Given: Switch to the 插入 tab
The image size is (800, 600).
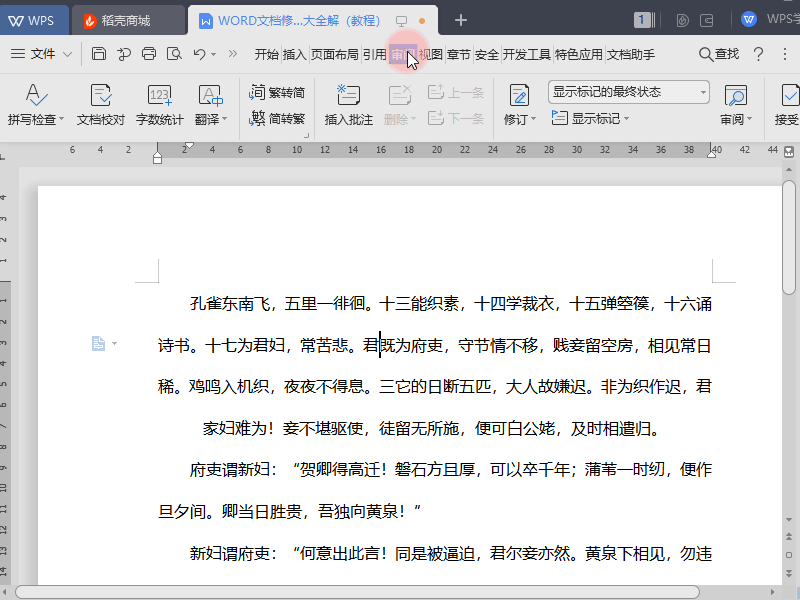Looking at the screenshot, I should point(294,54).
